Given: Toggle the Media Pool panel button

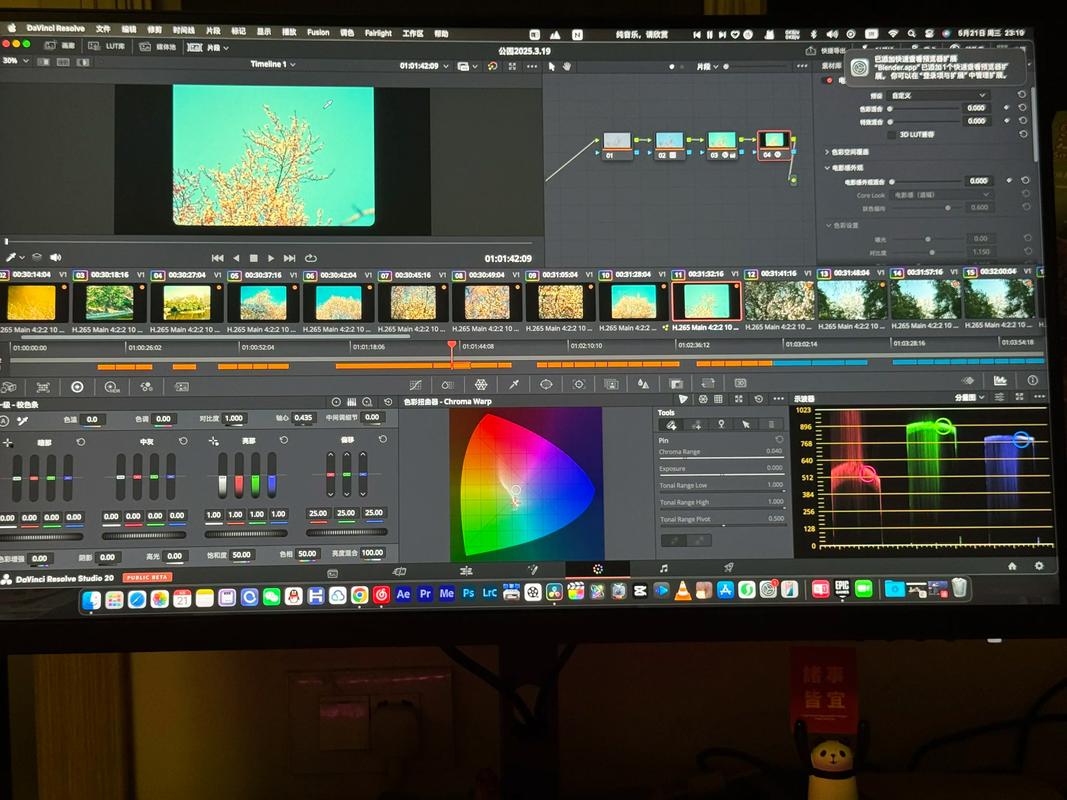Looking at the screenshot, I should (x=158, y=46).
